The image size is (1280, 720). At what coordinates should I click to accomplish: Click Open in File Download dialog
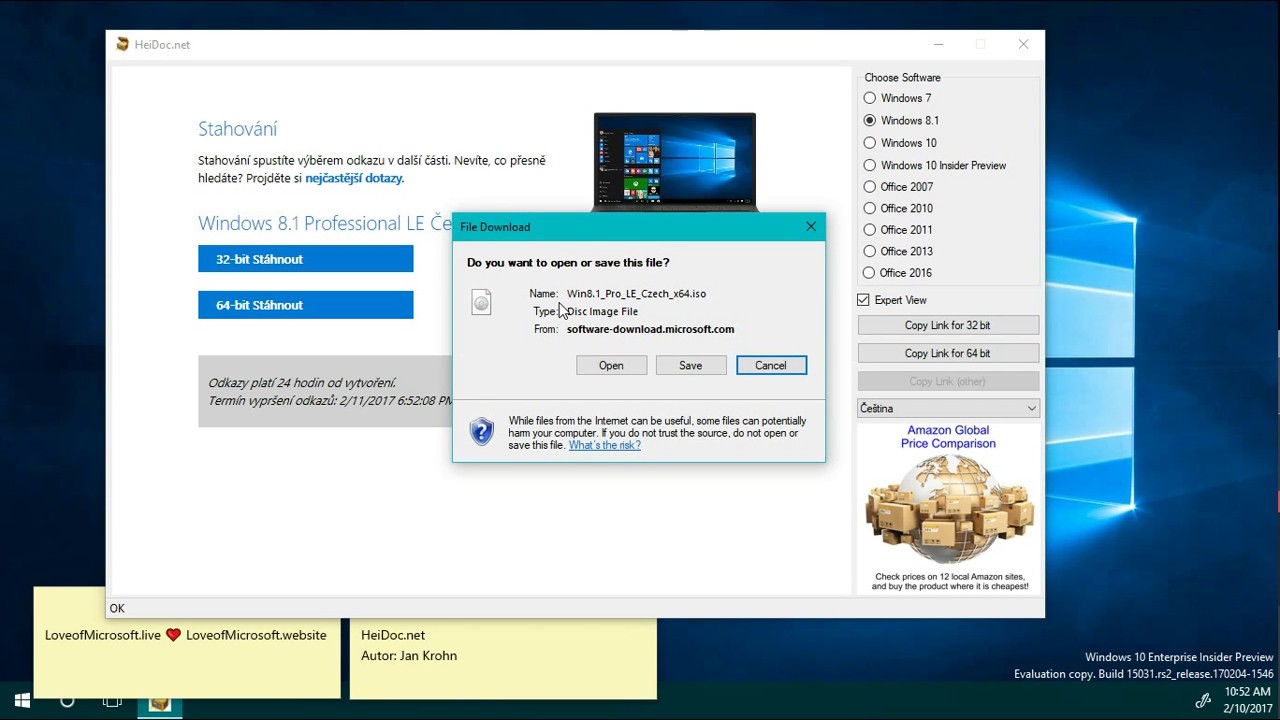coord(611,365)
